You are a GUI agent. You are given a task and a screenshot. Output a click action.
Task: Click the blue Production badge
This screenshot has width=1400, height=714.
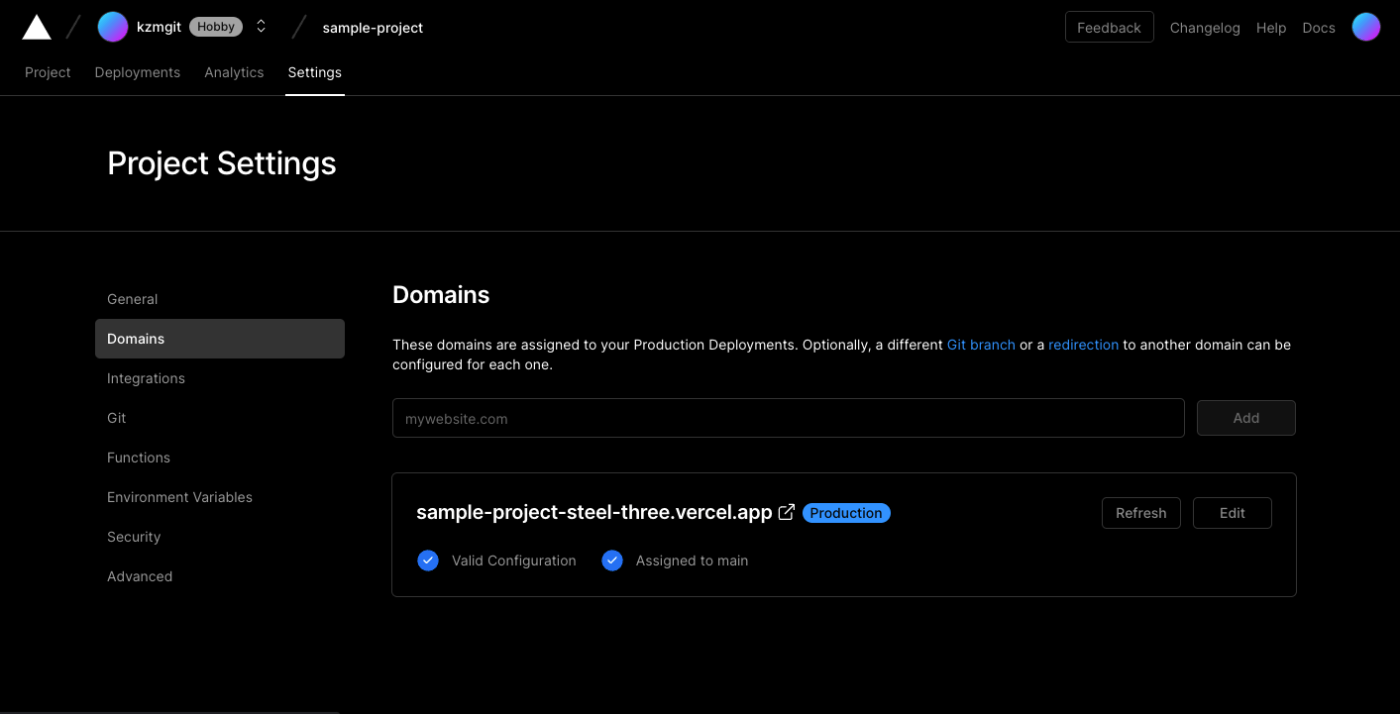[846, 513]
